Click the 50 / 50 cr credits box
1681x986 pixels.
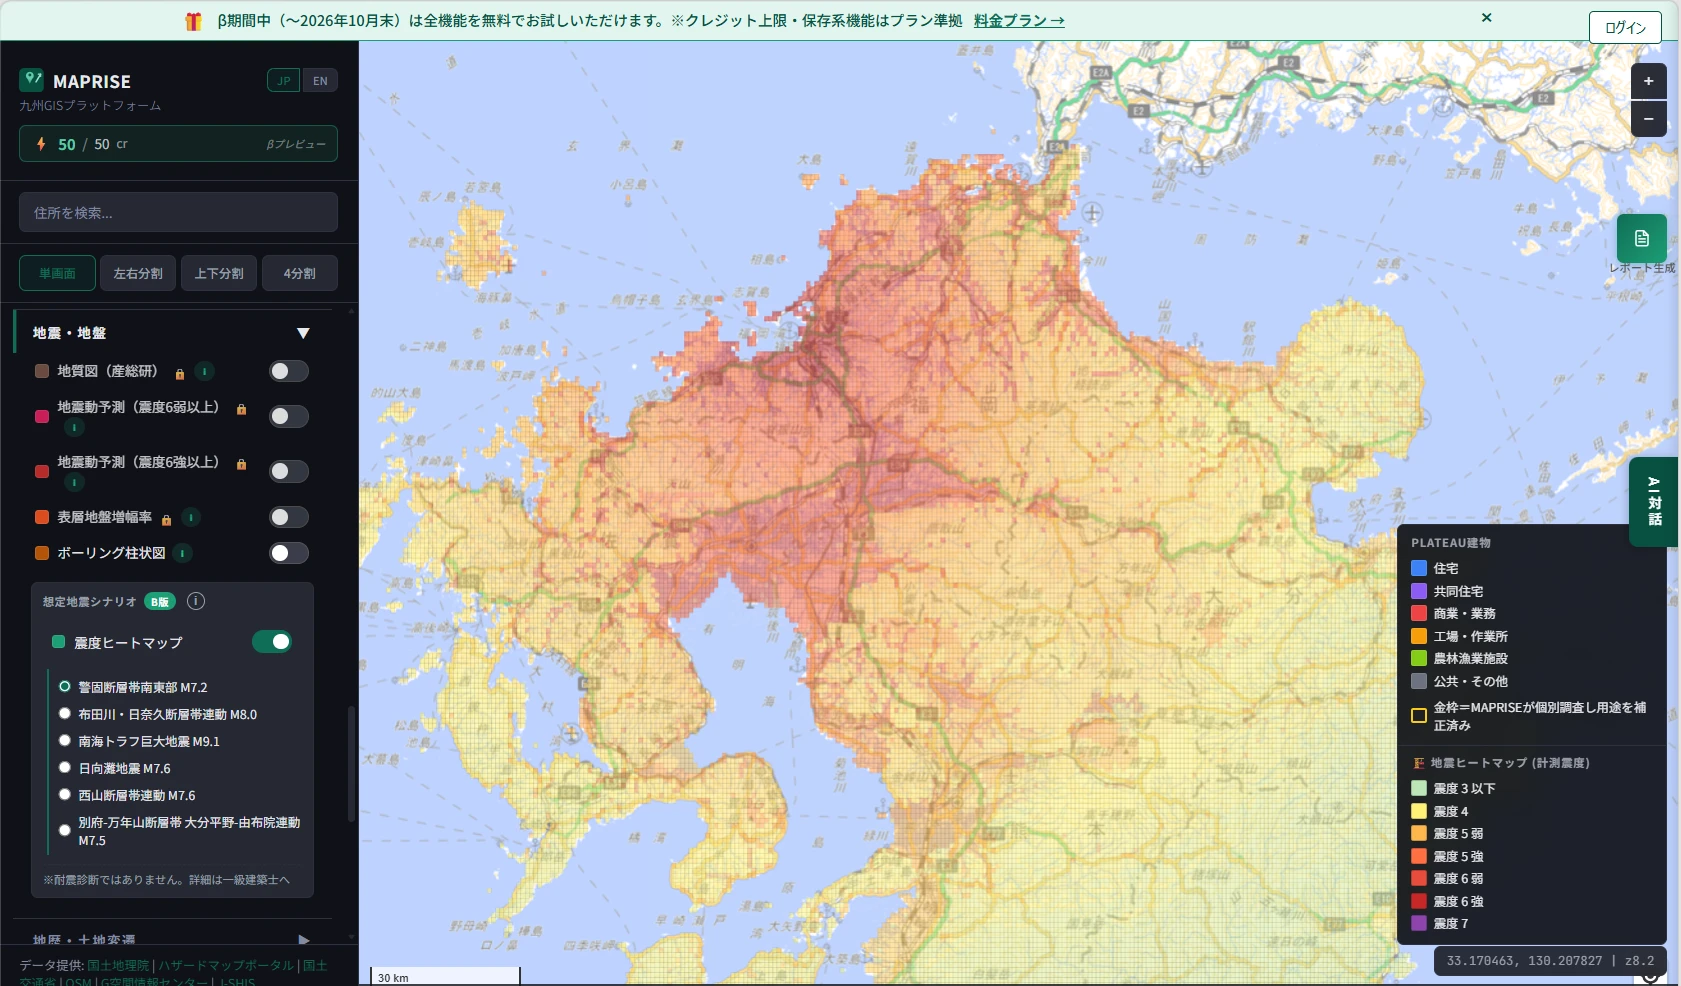coord(178,144)
